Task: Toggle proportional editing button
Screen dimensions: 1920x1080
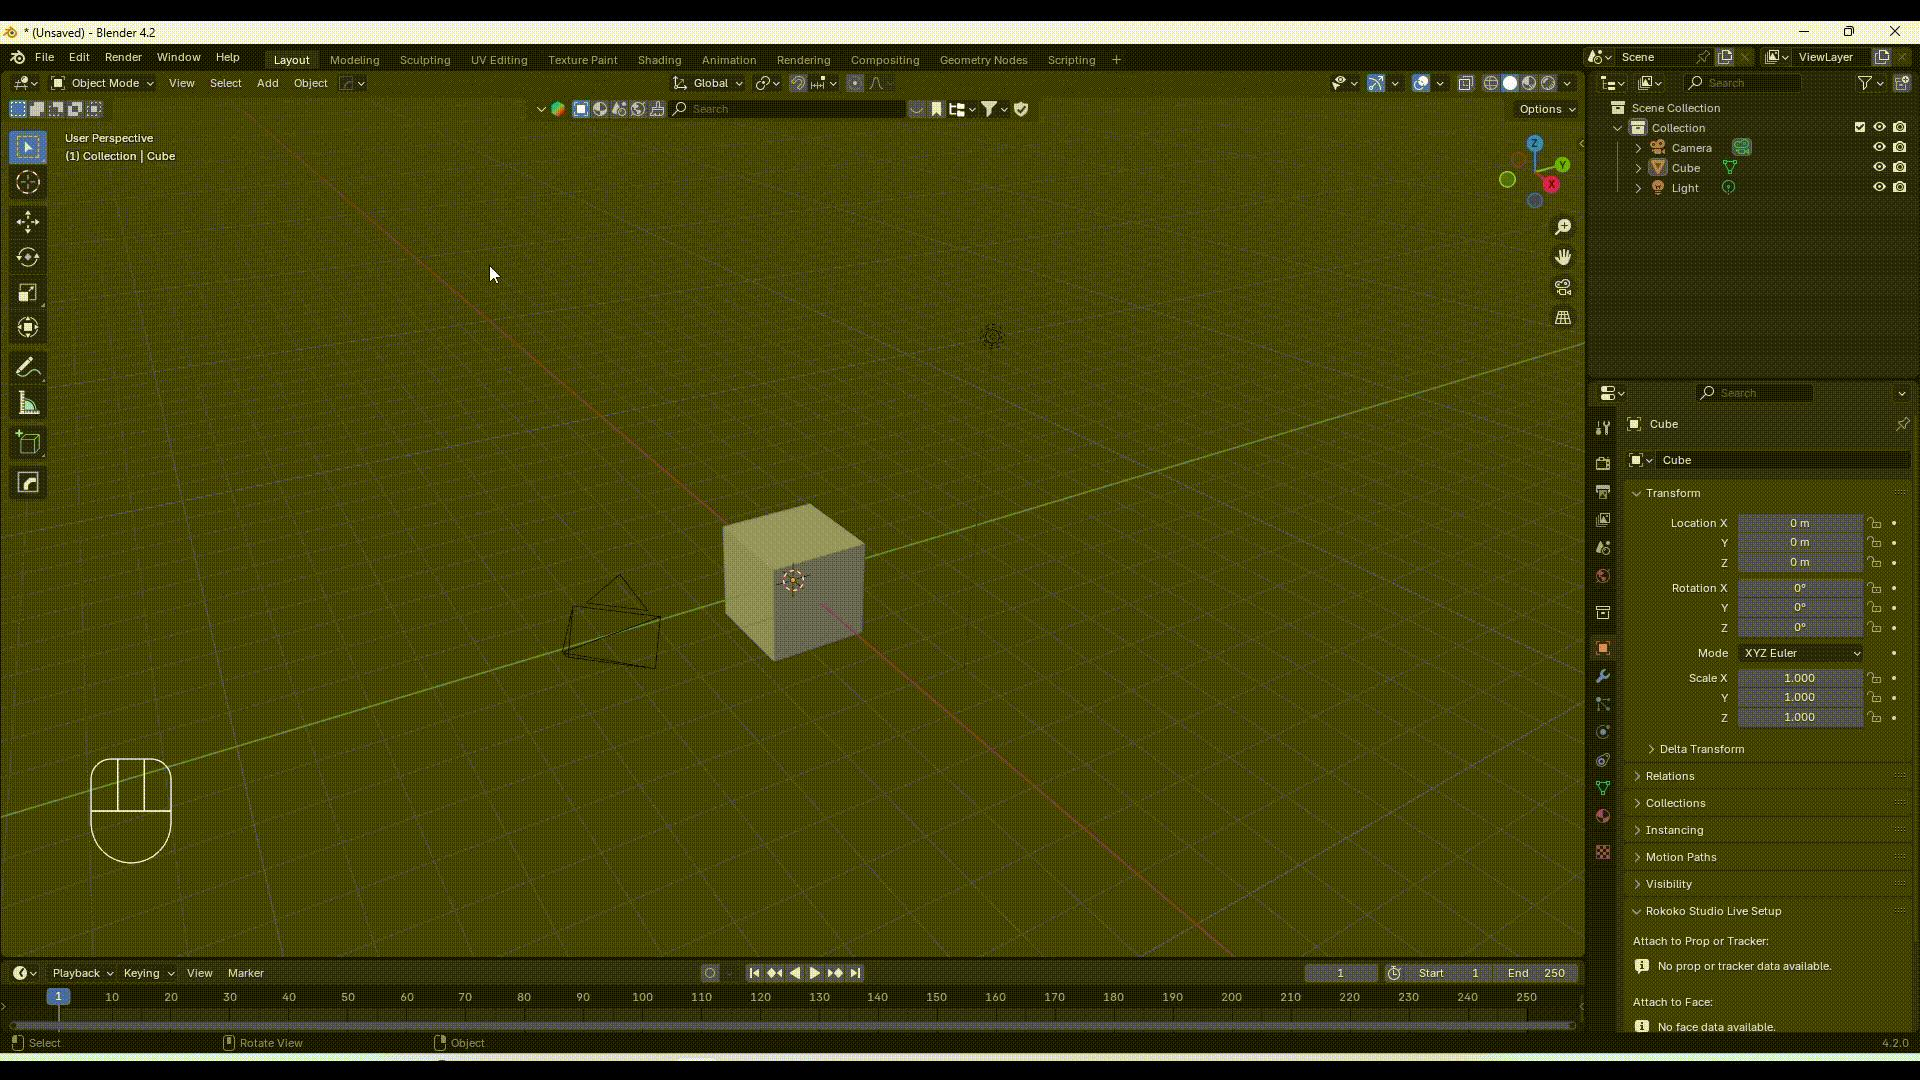Action: coord(855,83)
